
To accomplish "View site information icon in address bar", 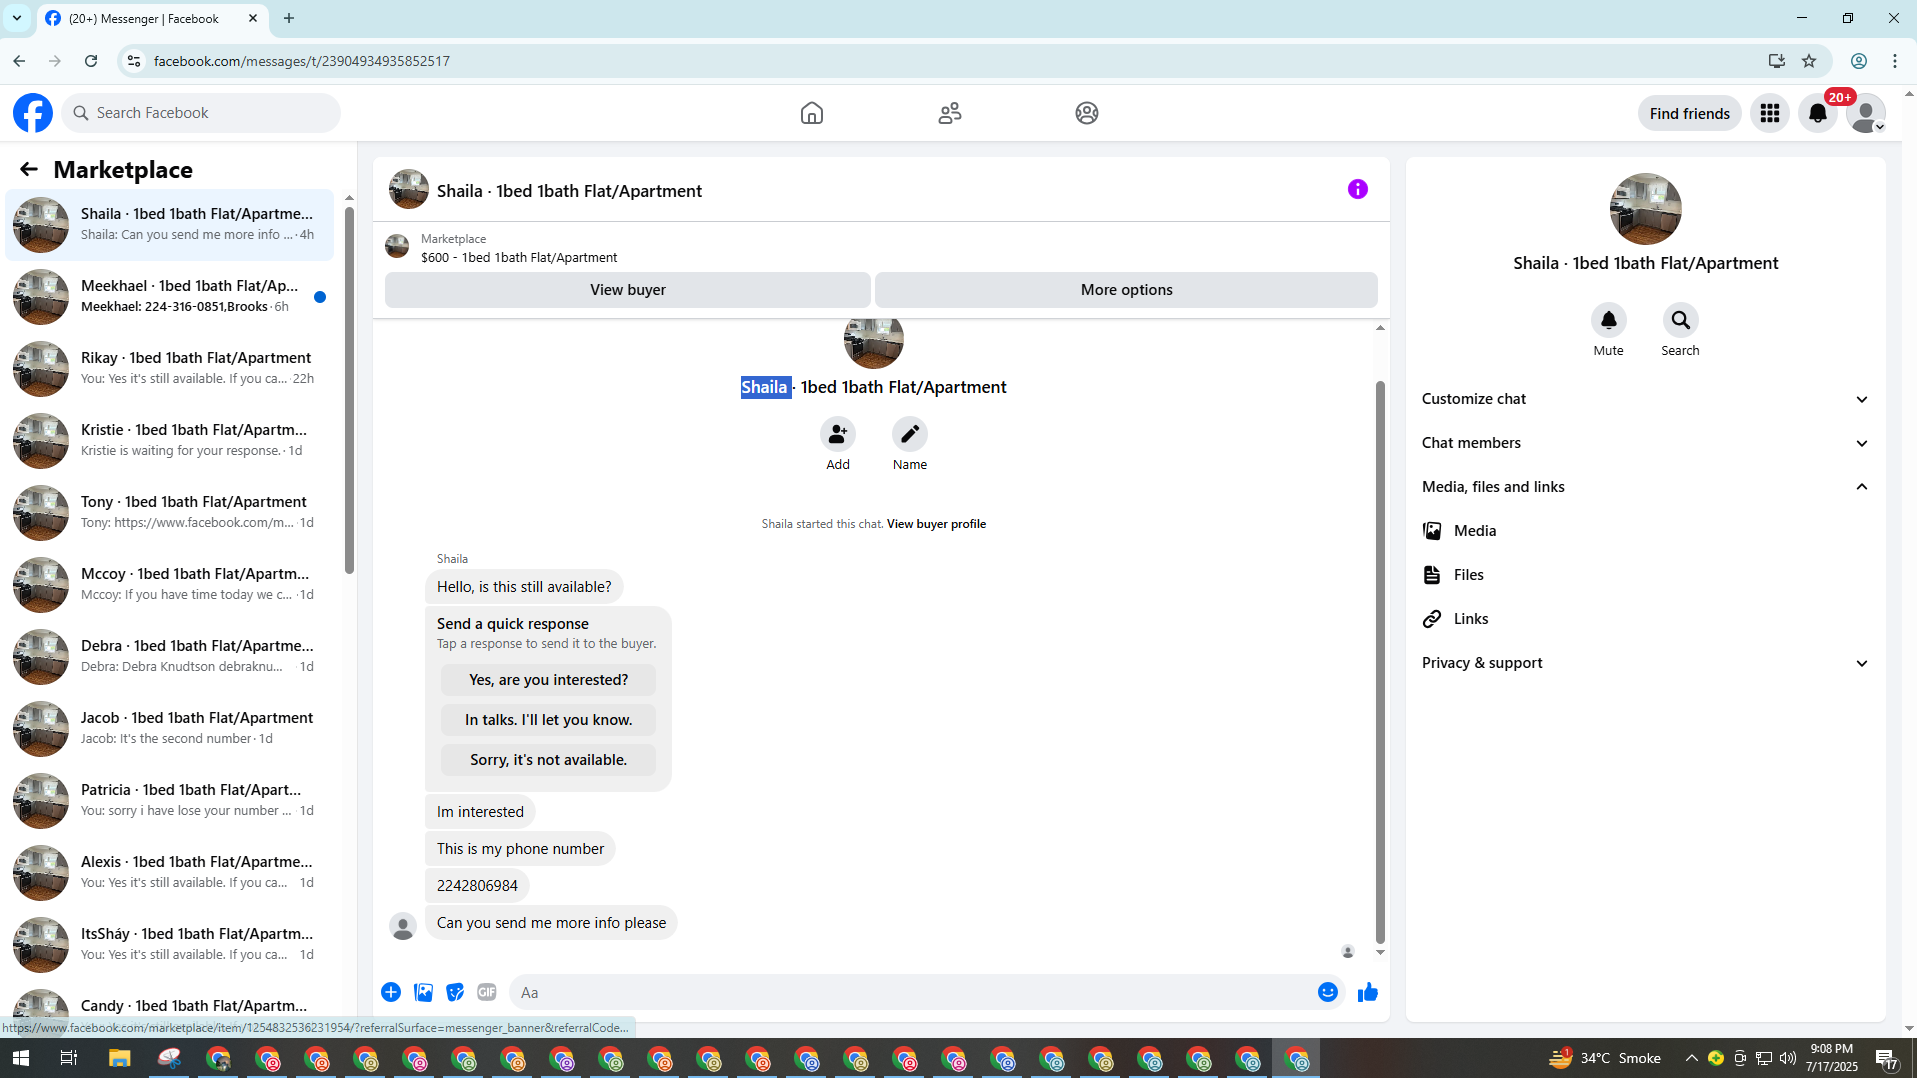I will [x=134, y=61].
